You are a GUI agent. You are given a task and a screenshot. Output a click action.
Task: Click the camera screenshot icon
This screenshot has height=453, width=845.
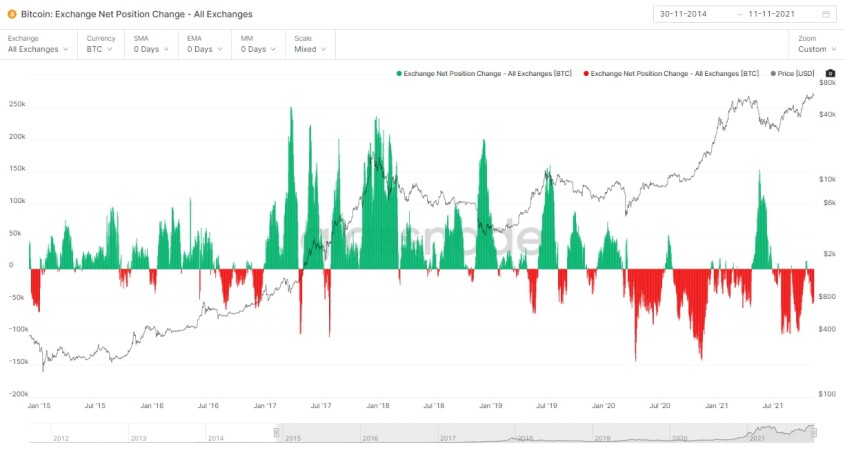[830, 73]
